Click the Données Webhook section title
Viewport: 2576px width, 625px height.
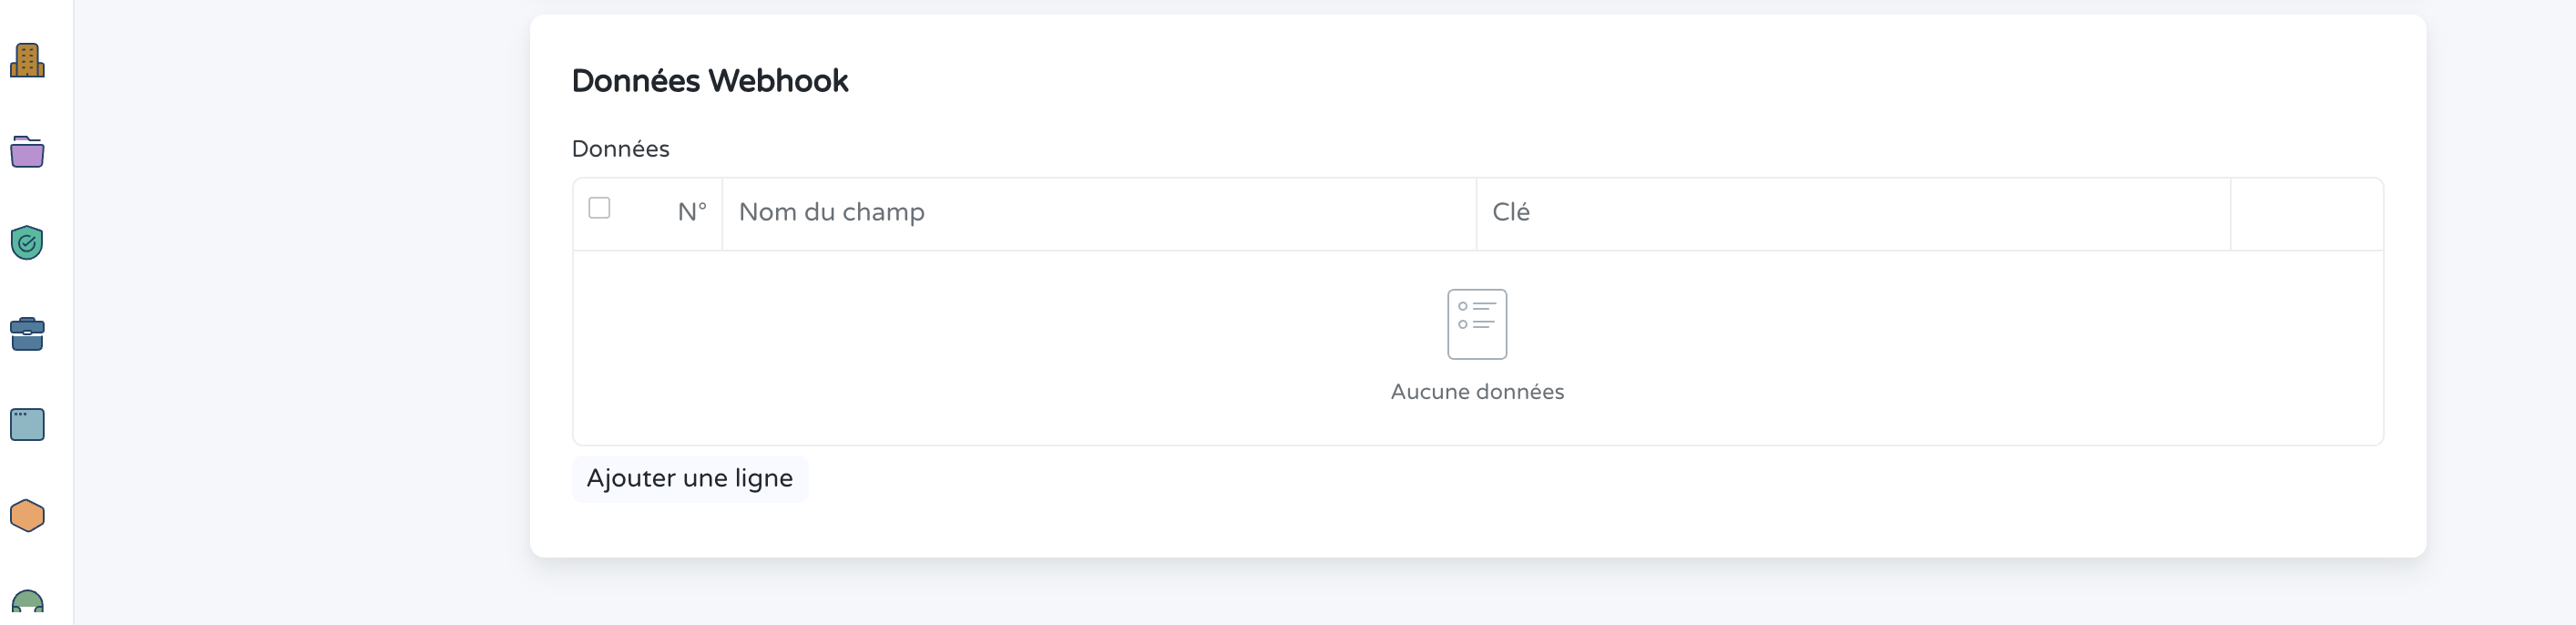(710, 80)
